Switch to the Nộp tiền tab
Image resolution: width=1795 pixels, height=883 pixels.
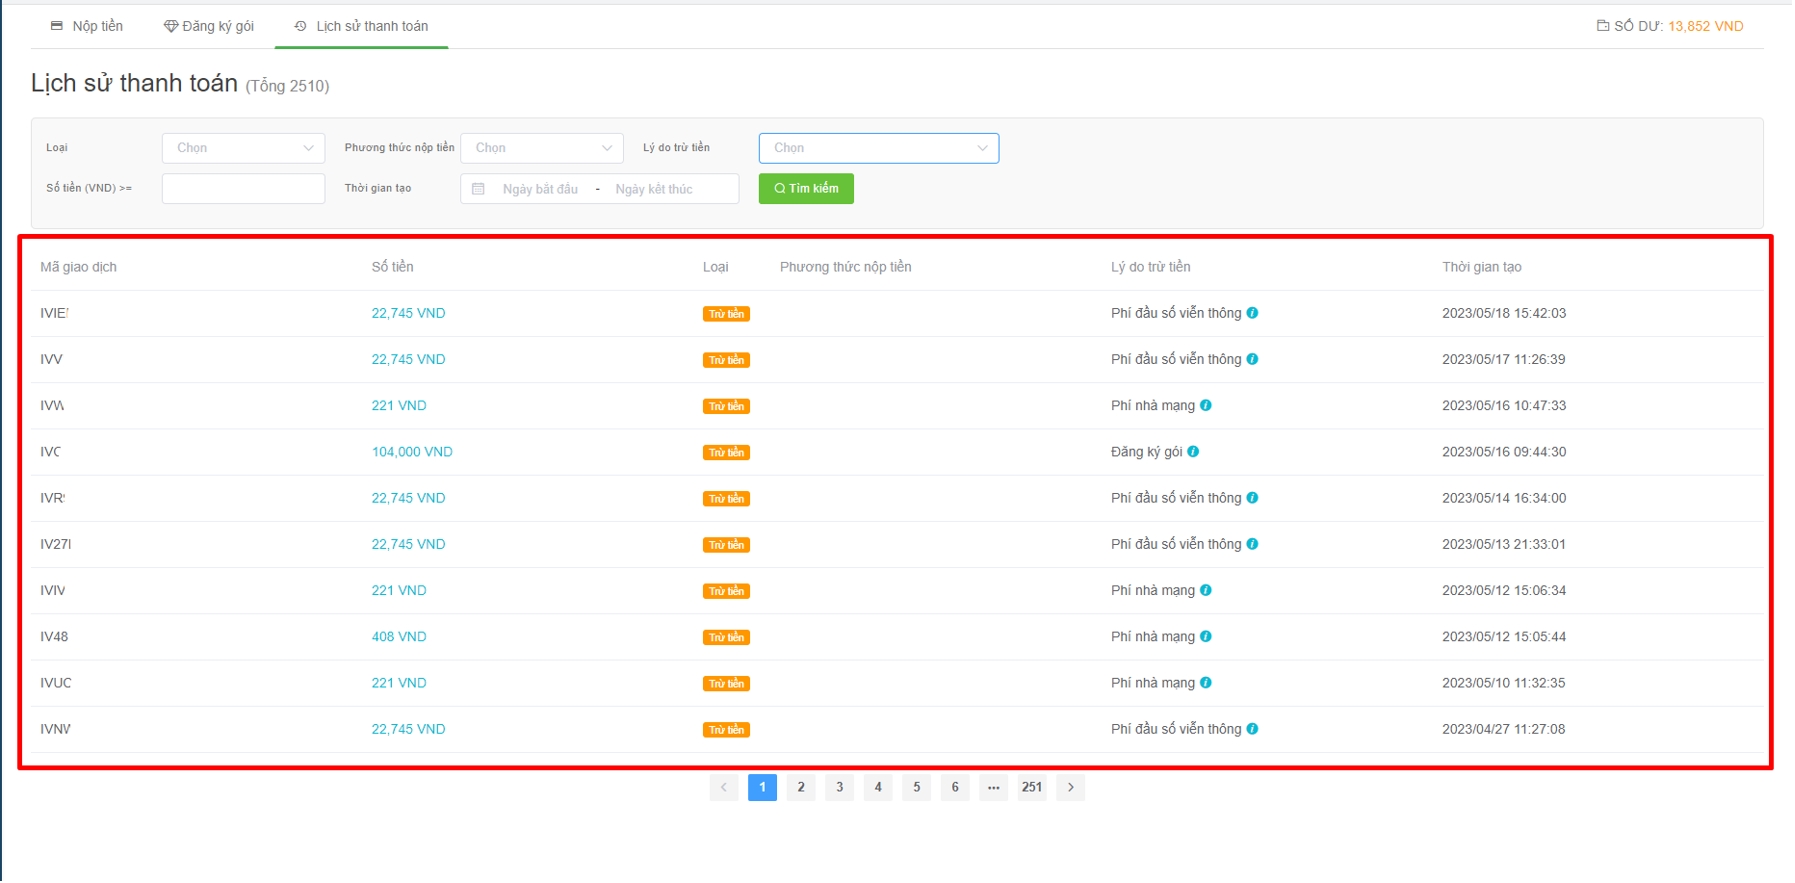click(87, 26)
